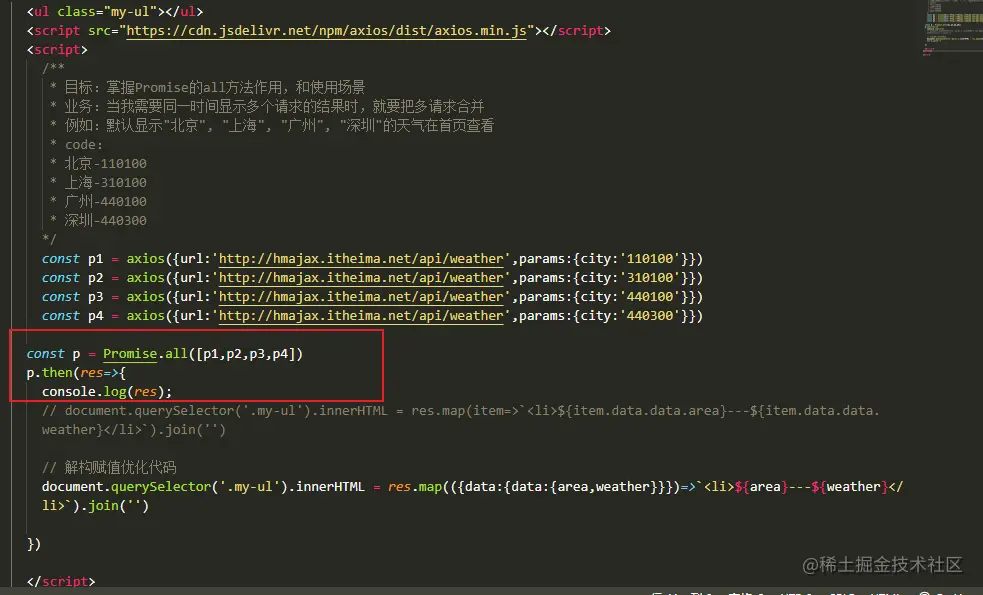Click the city value '310100' in p2 params
Image resolution: width=983 pixels, height=595 pixels.
pyautogui.click(x=649, y=278)
